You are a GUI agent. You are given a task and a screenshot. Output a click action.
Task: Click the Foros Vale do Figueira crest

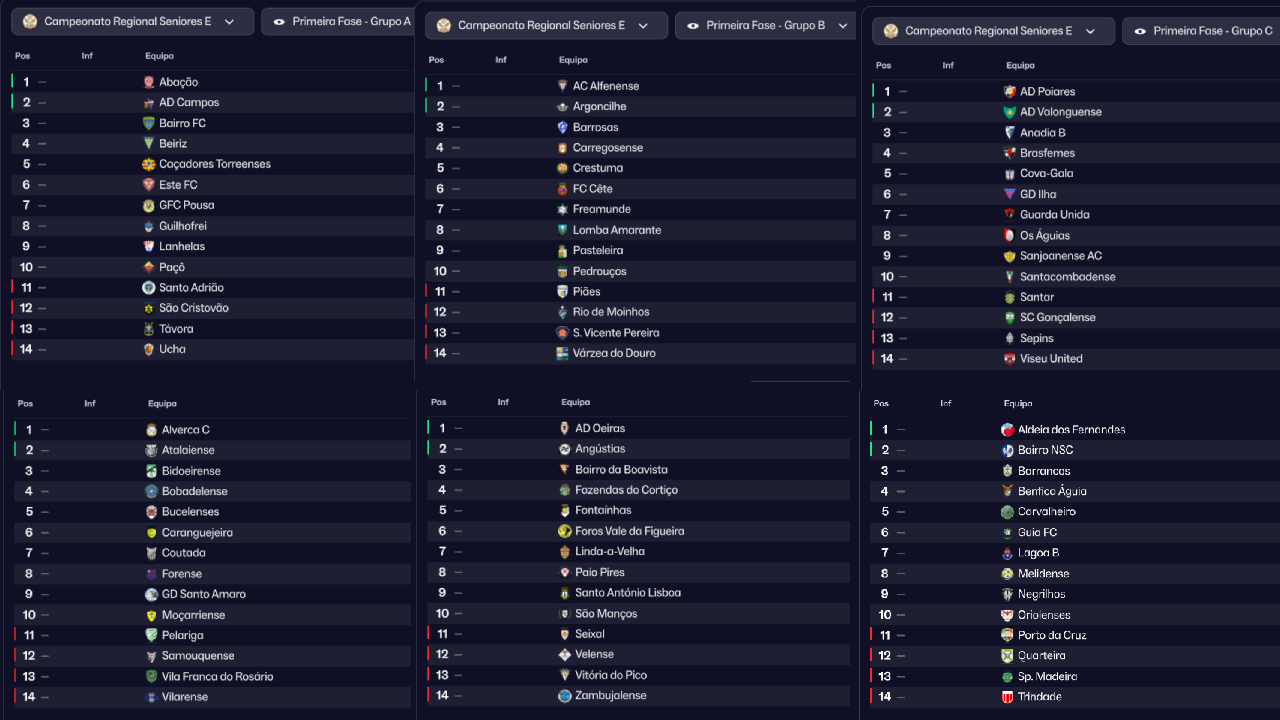coord(565,531)
